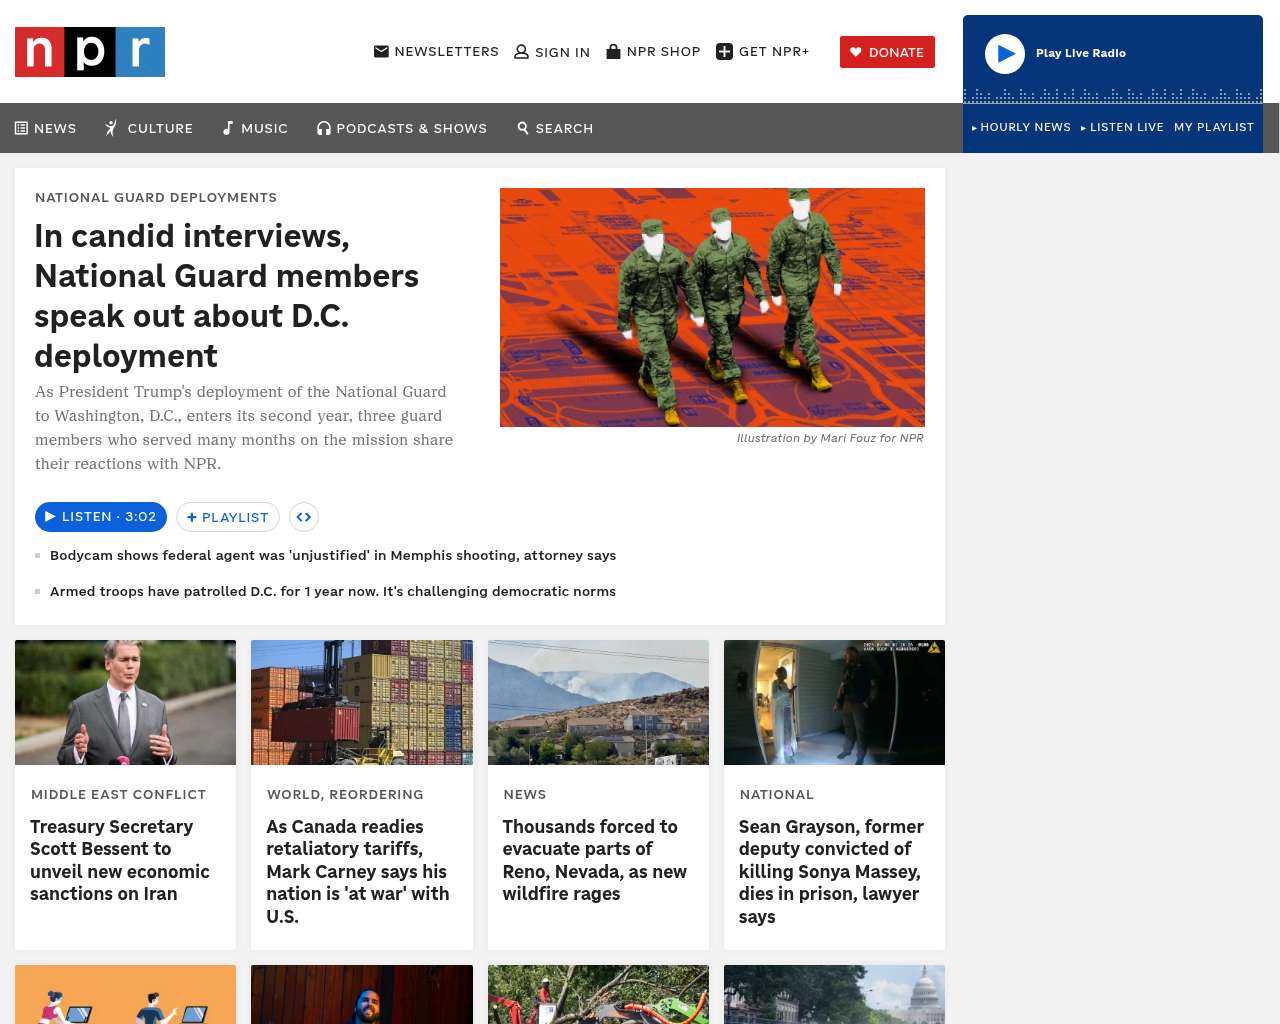
Task: Expand the Podcasts & Shows menu
Action: (402, 128)
